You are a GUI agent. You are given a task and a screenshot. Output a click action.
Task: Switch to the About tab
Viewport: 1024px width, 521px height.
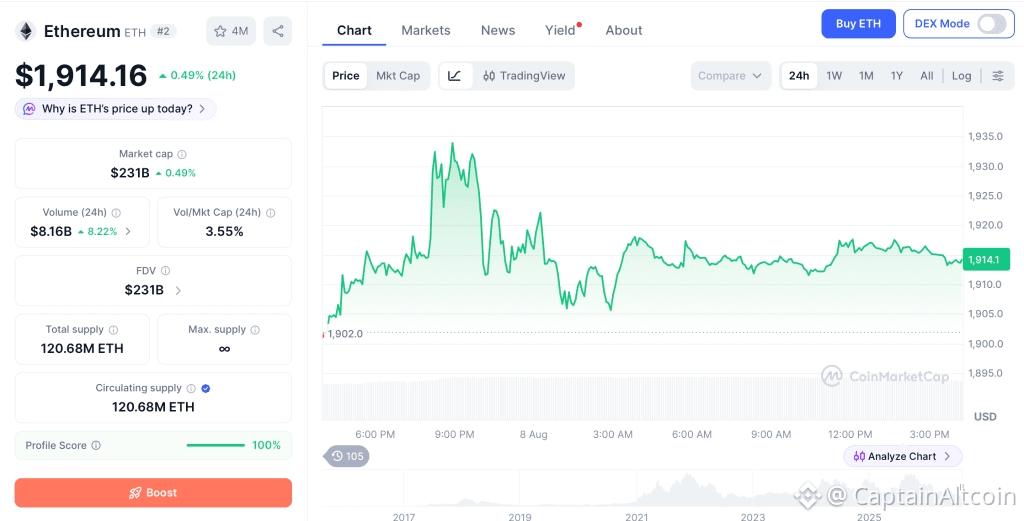(x=624, y=31)
